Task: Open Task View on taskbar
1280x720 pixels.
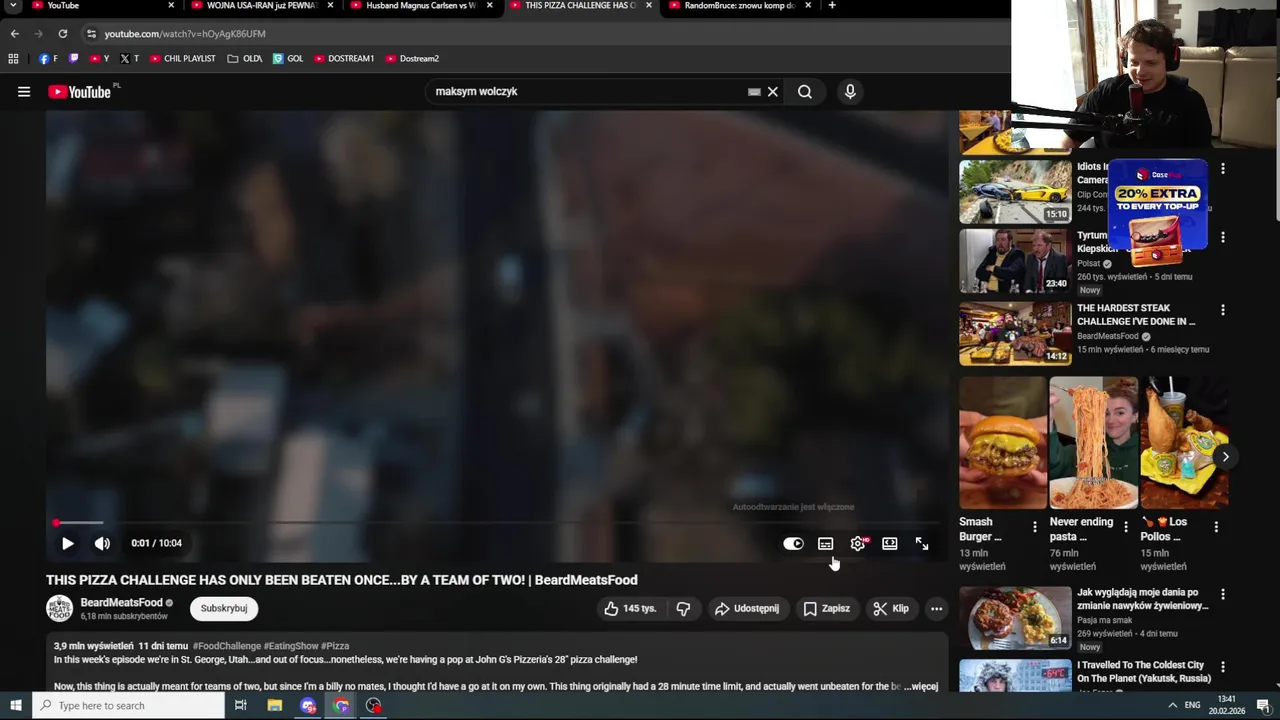Action: pyautogui.click(x=241, y=705)
